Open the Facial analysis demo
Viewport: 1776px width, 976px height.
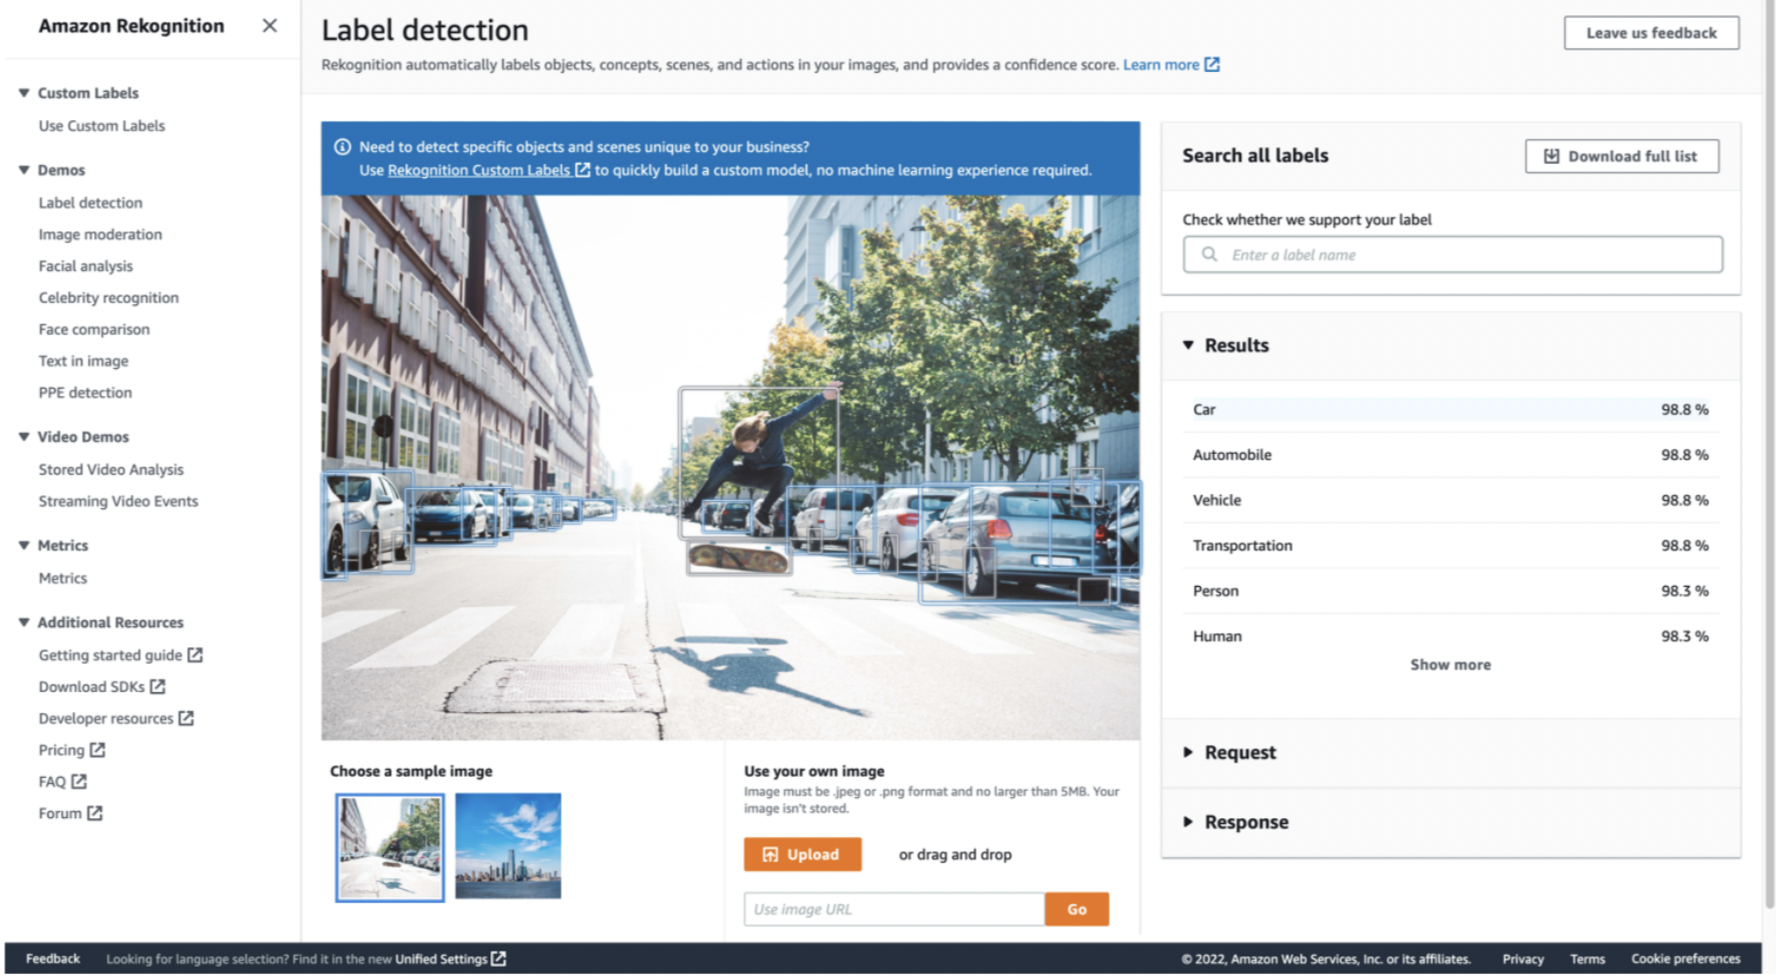click(85, 265)
